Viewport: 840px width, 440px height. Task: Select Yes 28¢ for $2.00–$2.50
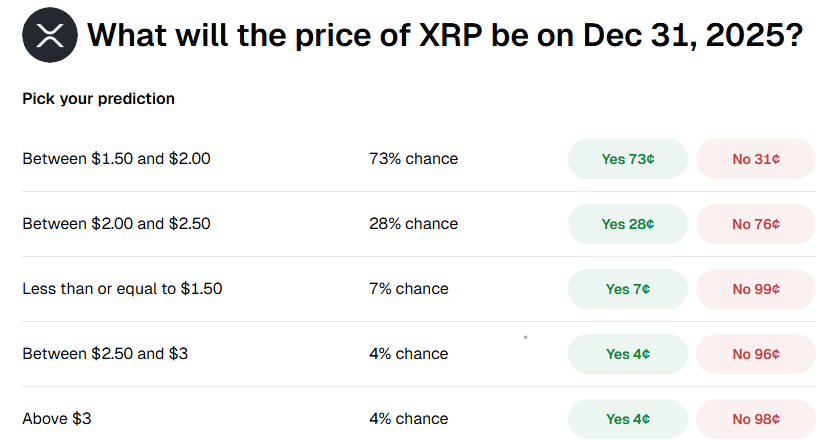(628, 224)
